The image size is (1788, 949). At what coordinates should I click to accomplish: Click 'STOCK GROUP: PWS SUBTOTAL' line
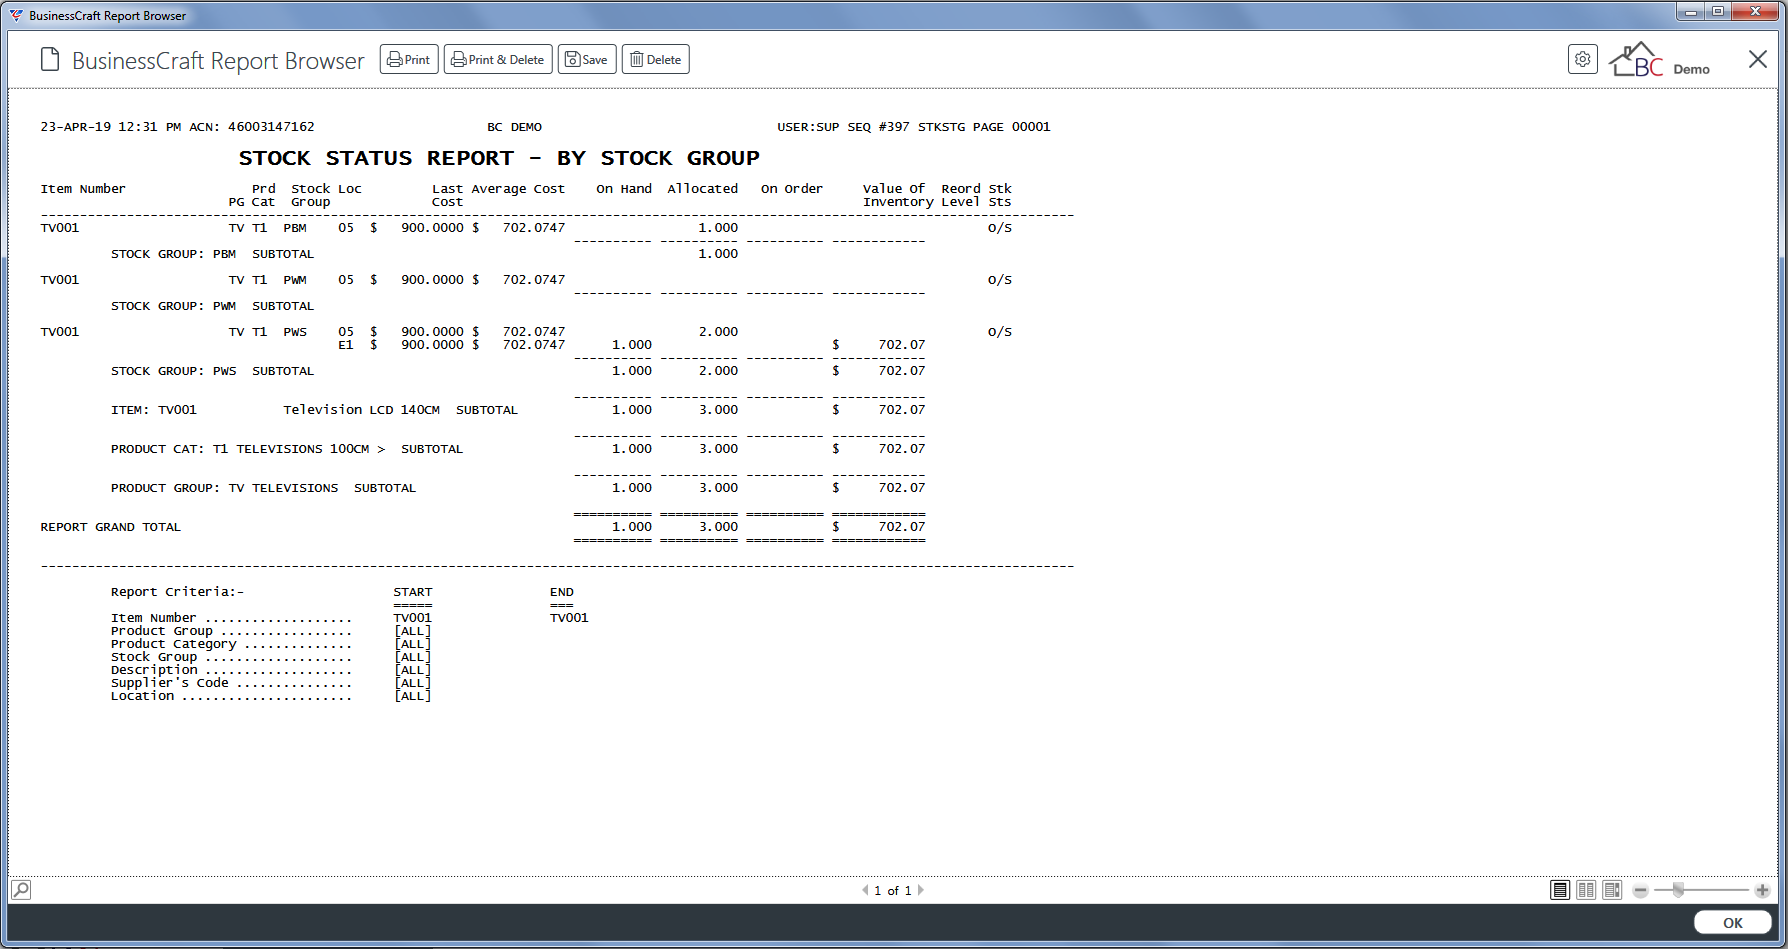[x=212, y=371]
